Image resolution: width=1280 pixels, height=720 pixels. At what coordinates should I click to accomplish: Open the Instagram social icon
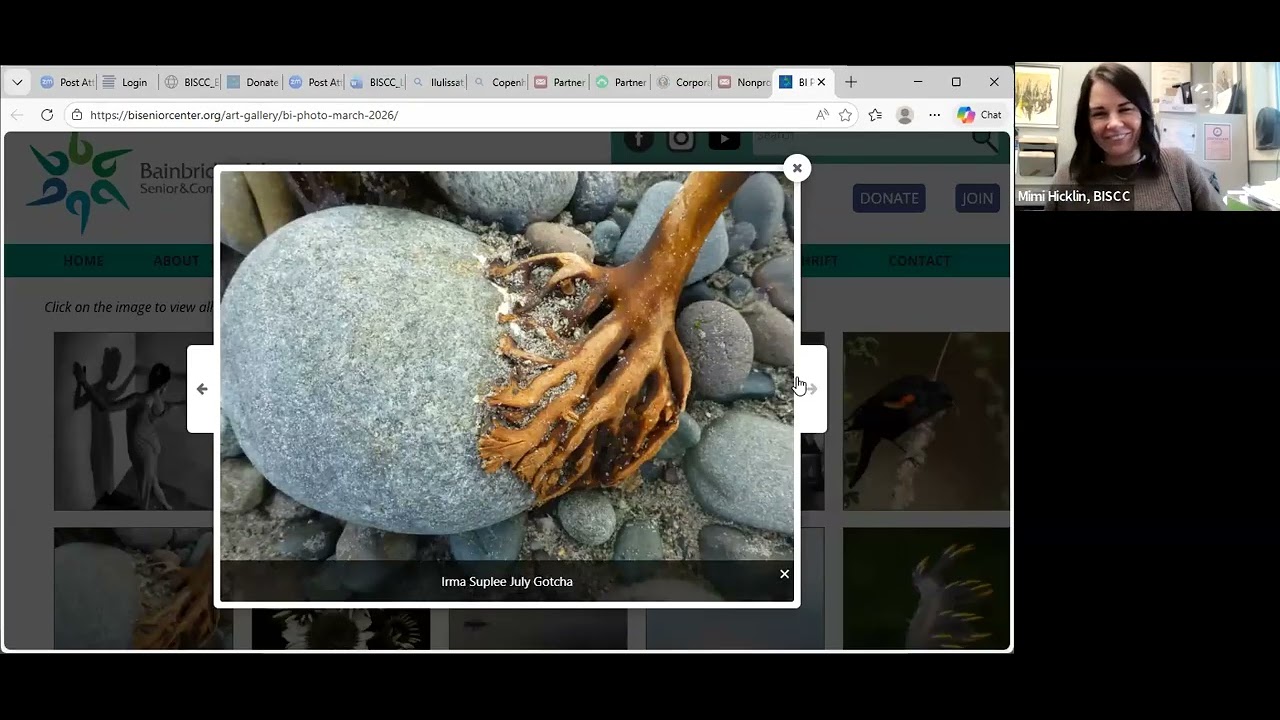tap(681, 140)
